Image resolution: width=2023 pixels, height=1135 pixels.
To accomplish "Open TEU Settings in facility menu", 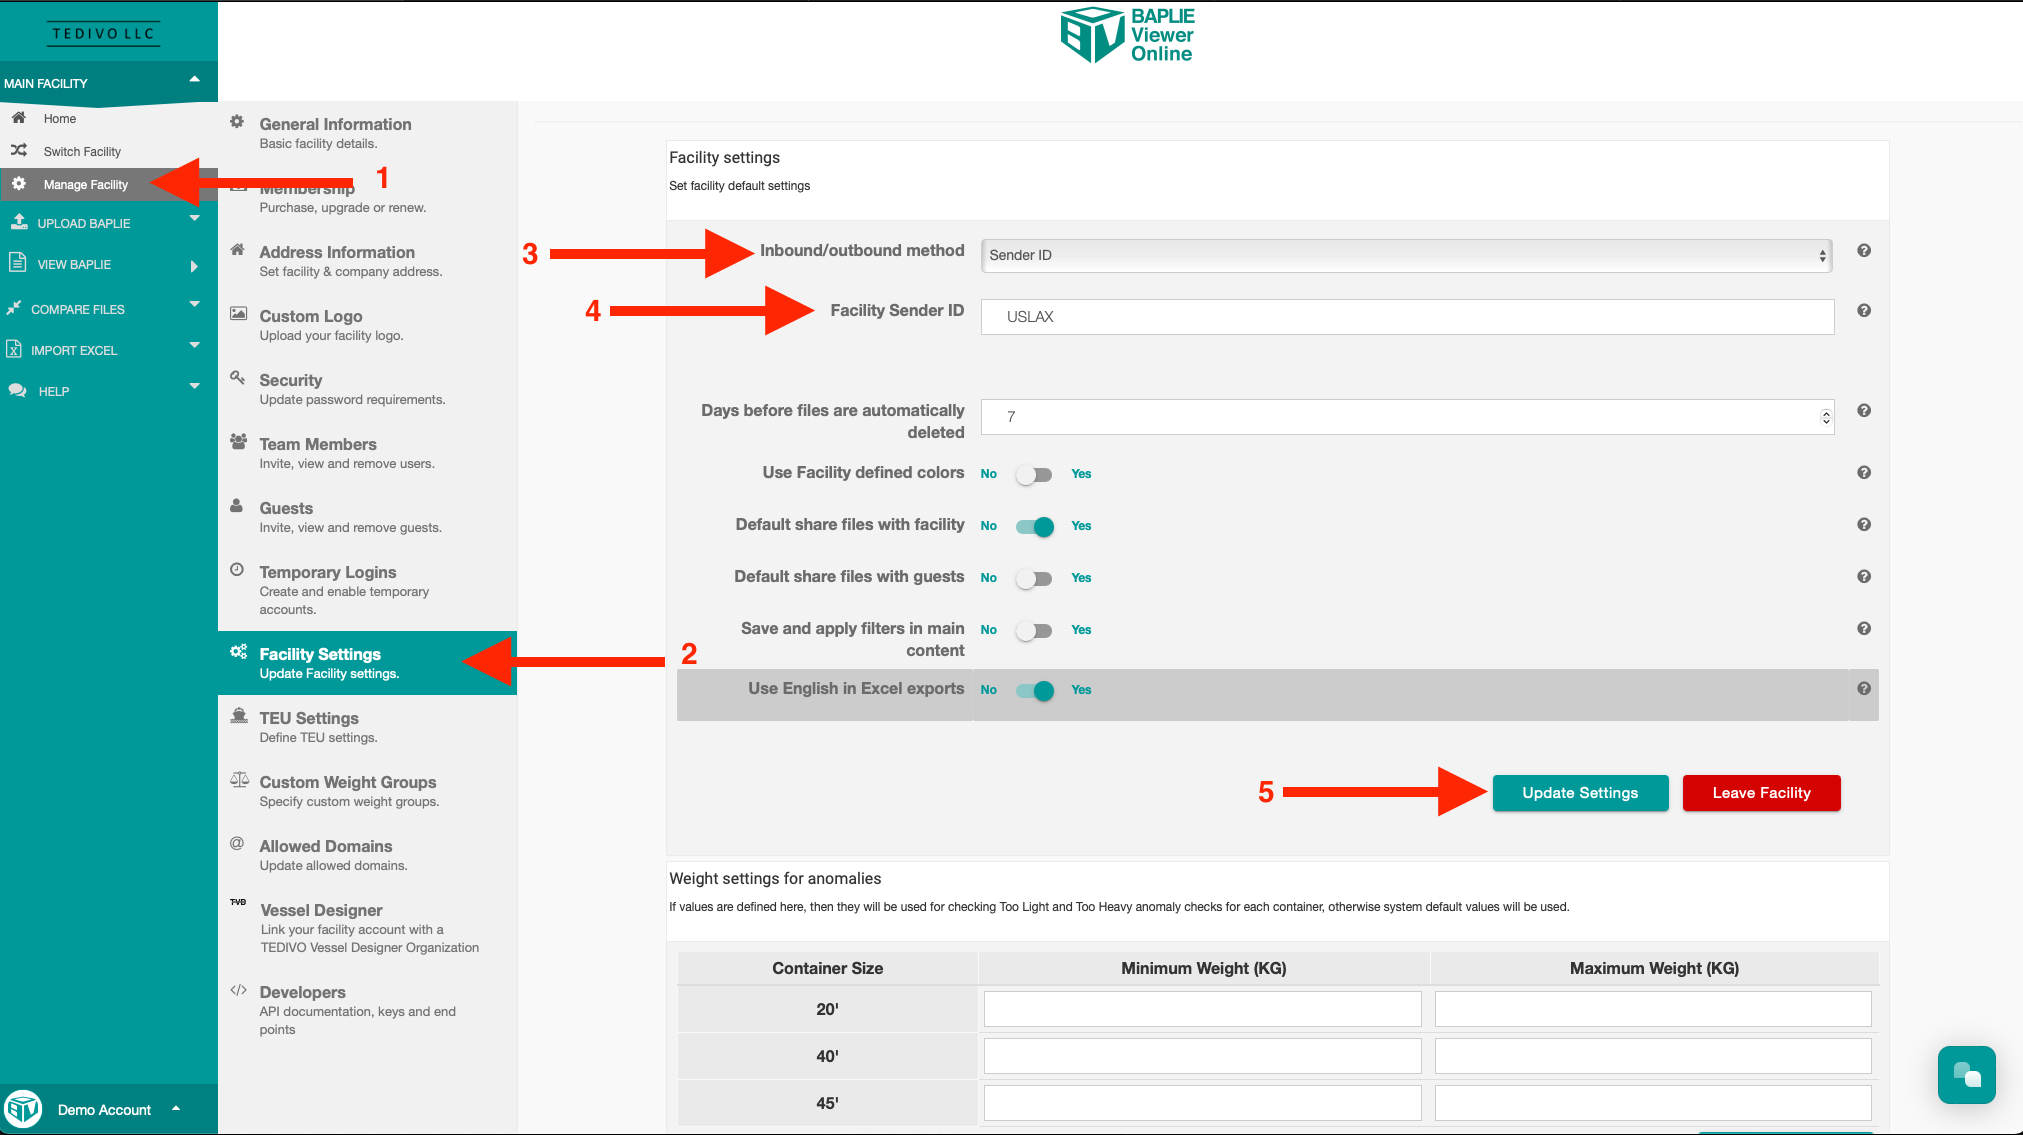I will click(x=308, y=718).
